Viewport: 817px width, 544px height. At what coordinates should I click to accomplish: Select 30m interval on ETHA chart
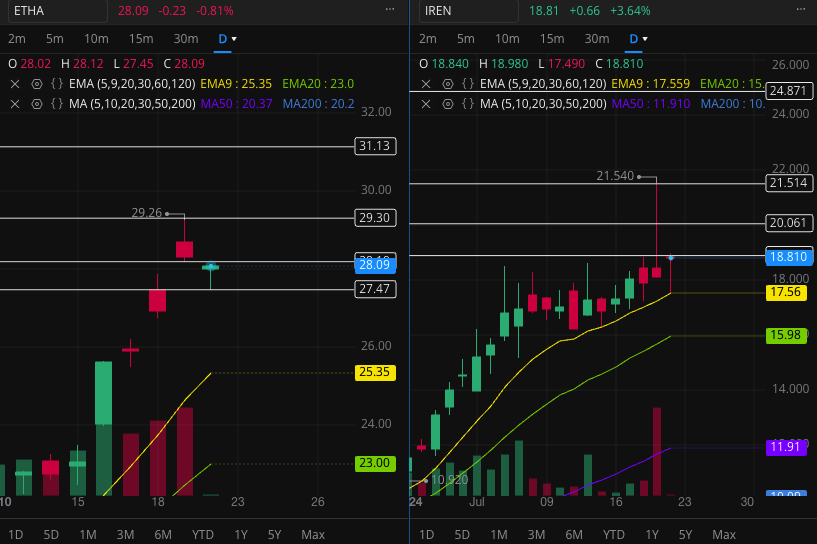[186, 39]
